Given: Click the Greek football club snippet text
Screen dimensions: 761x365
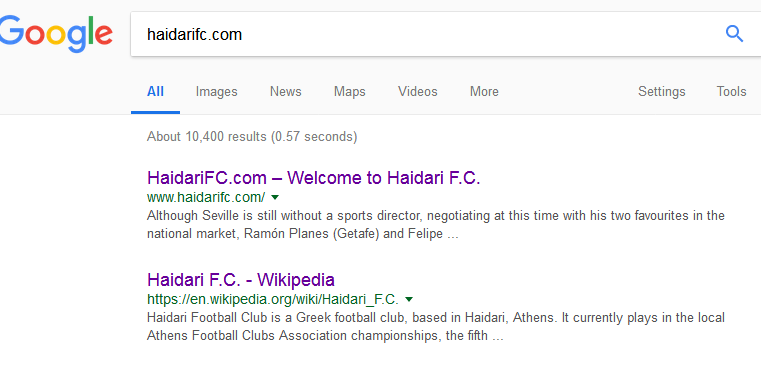Looking at the screenshot, I should pyautogui.click(x=436, y=327).
